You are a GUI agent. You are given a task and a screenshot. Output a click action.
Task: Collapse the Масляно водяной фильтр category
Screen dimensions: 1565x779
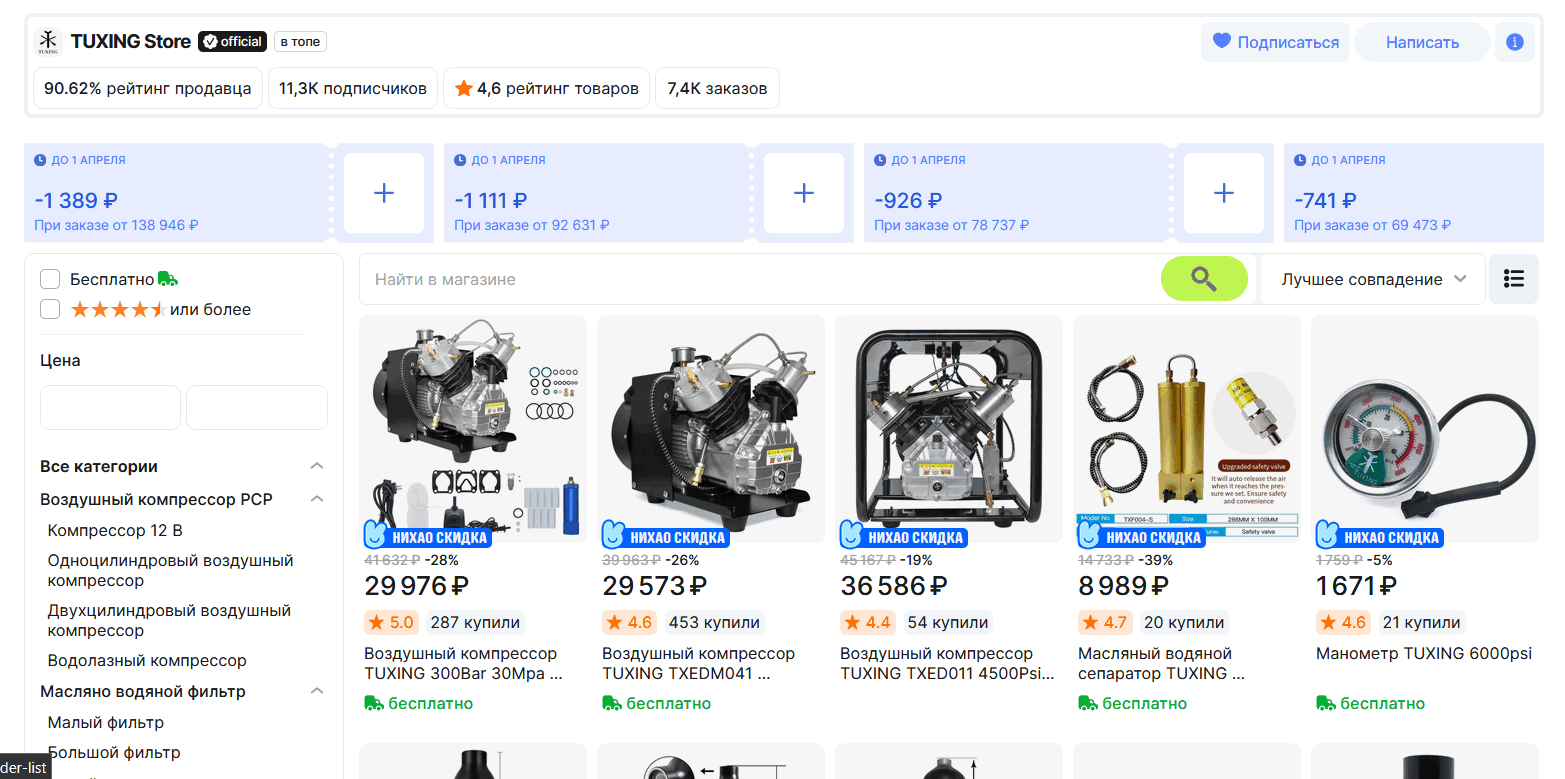coord(317,691)
